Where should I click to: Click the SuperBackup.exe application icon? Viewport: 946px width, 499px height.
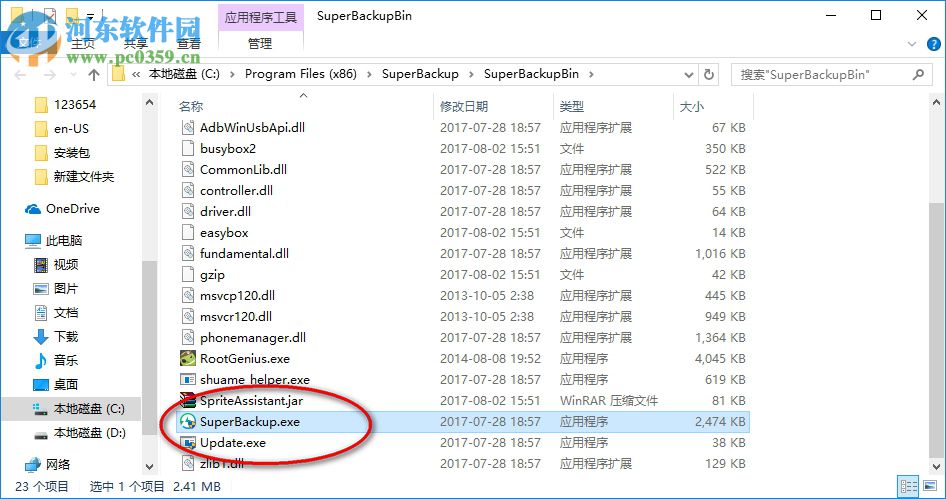188,422
